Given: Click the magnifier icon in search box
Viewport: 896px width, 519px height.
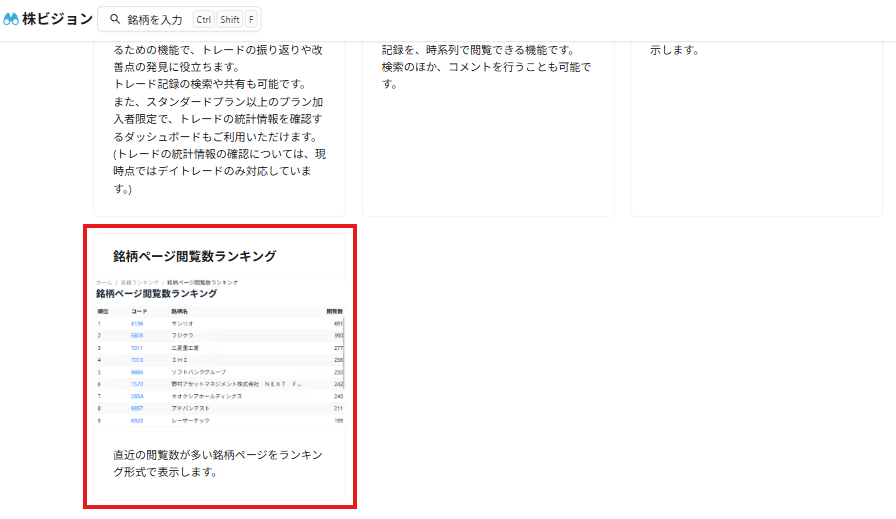Looking at the screenshot, I should click(115, 19).
